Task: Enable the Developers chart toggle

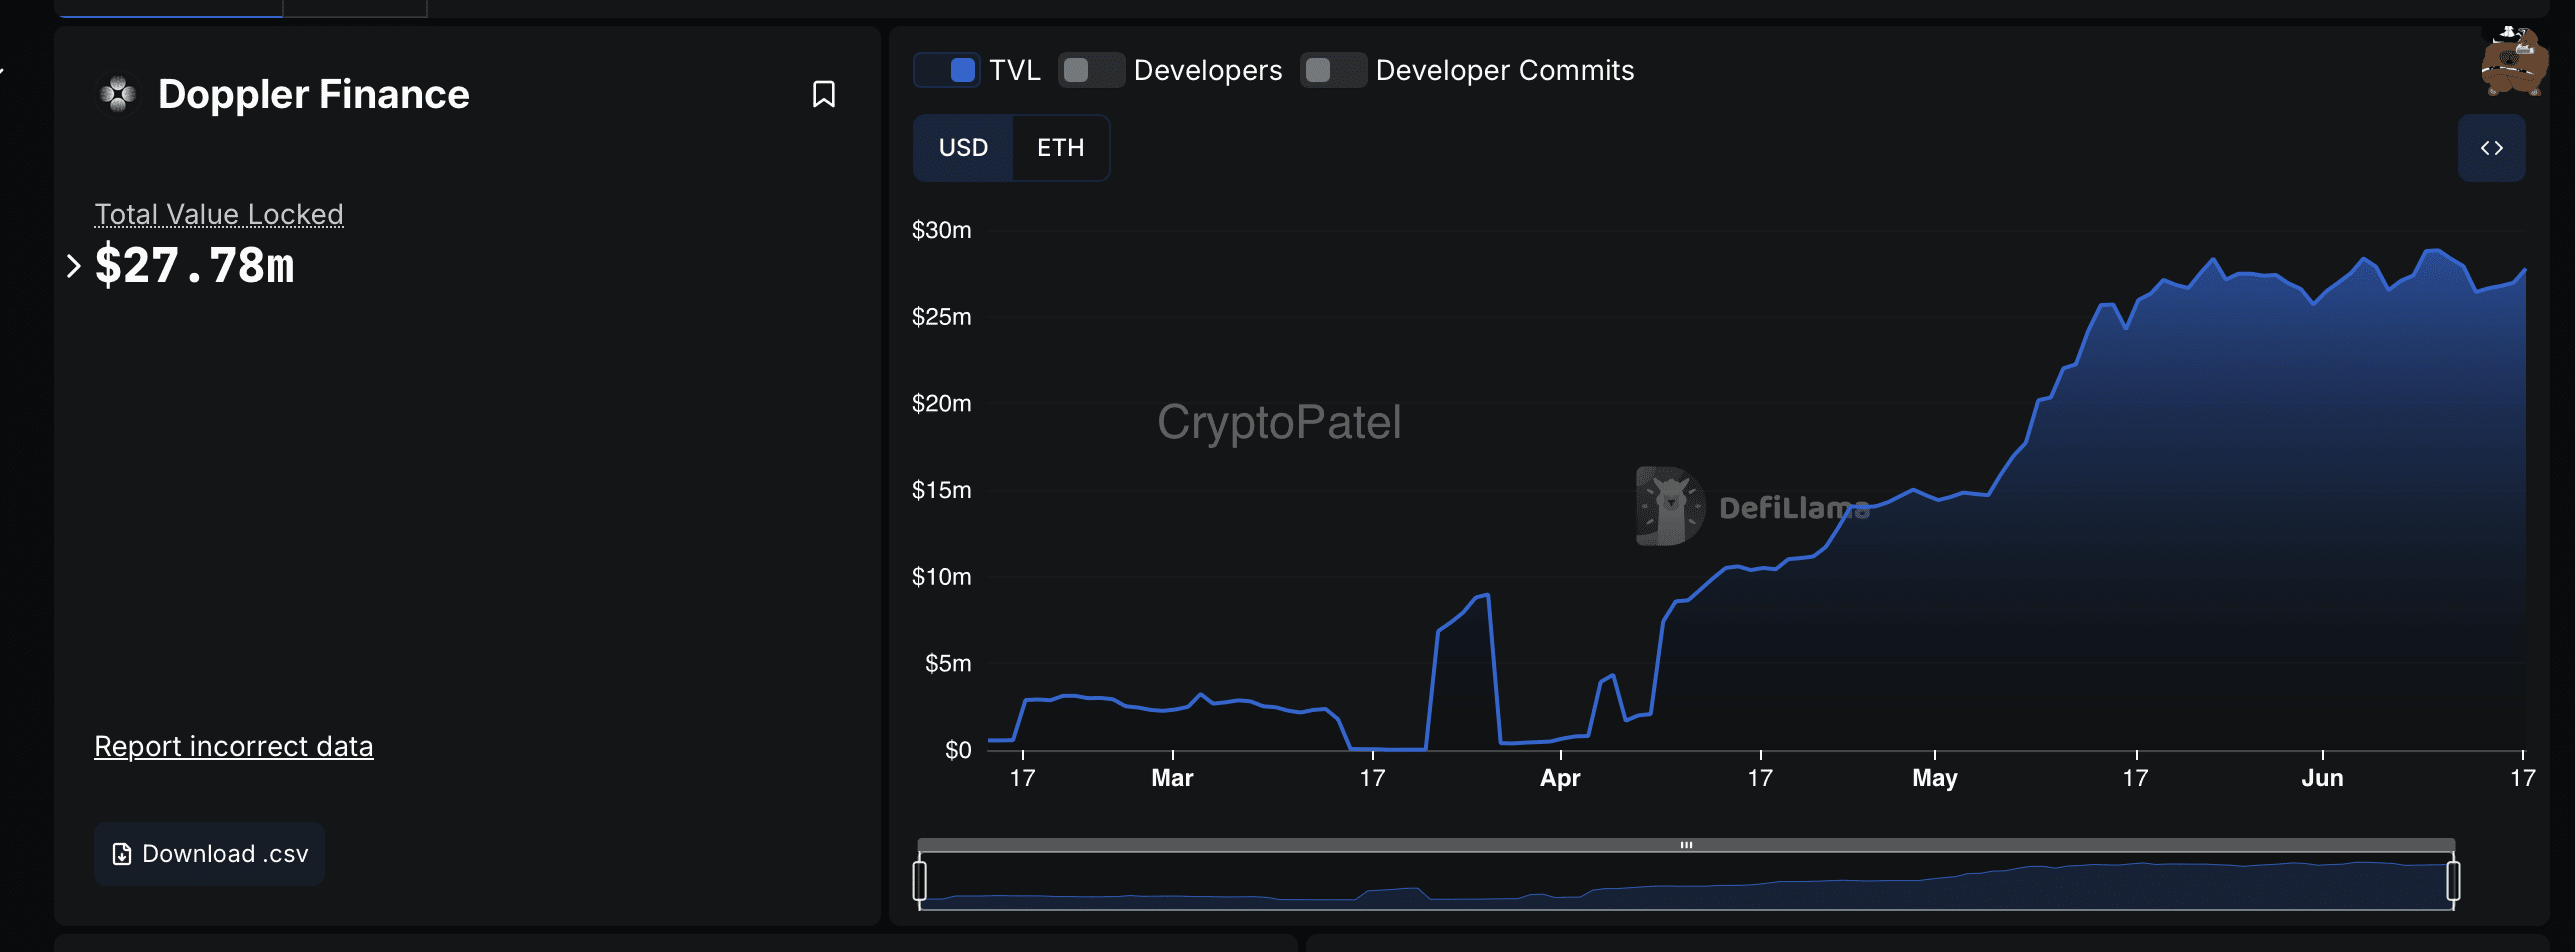Action: [x=1091, y=70]
